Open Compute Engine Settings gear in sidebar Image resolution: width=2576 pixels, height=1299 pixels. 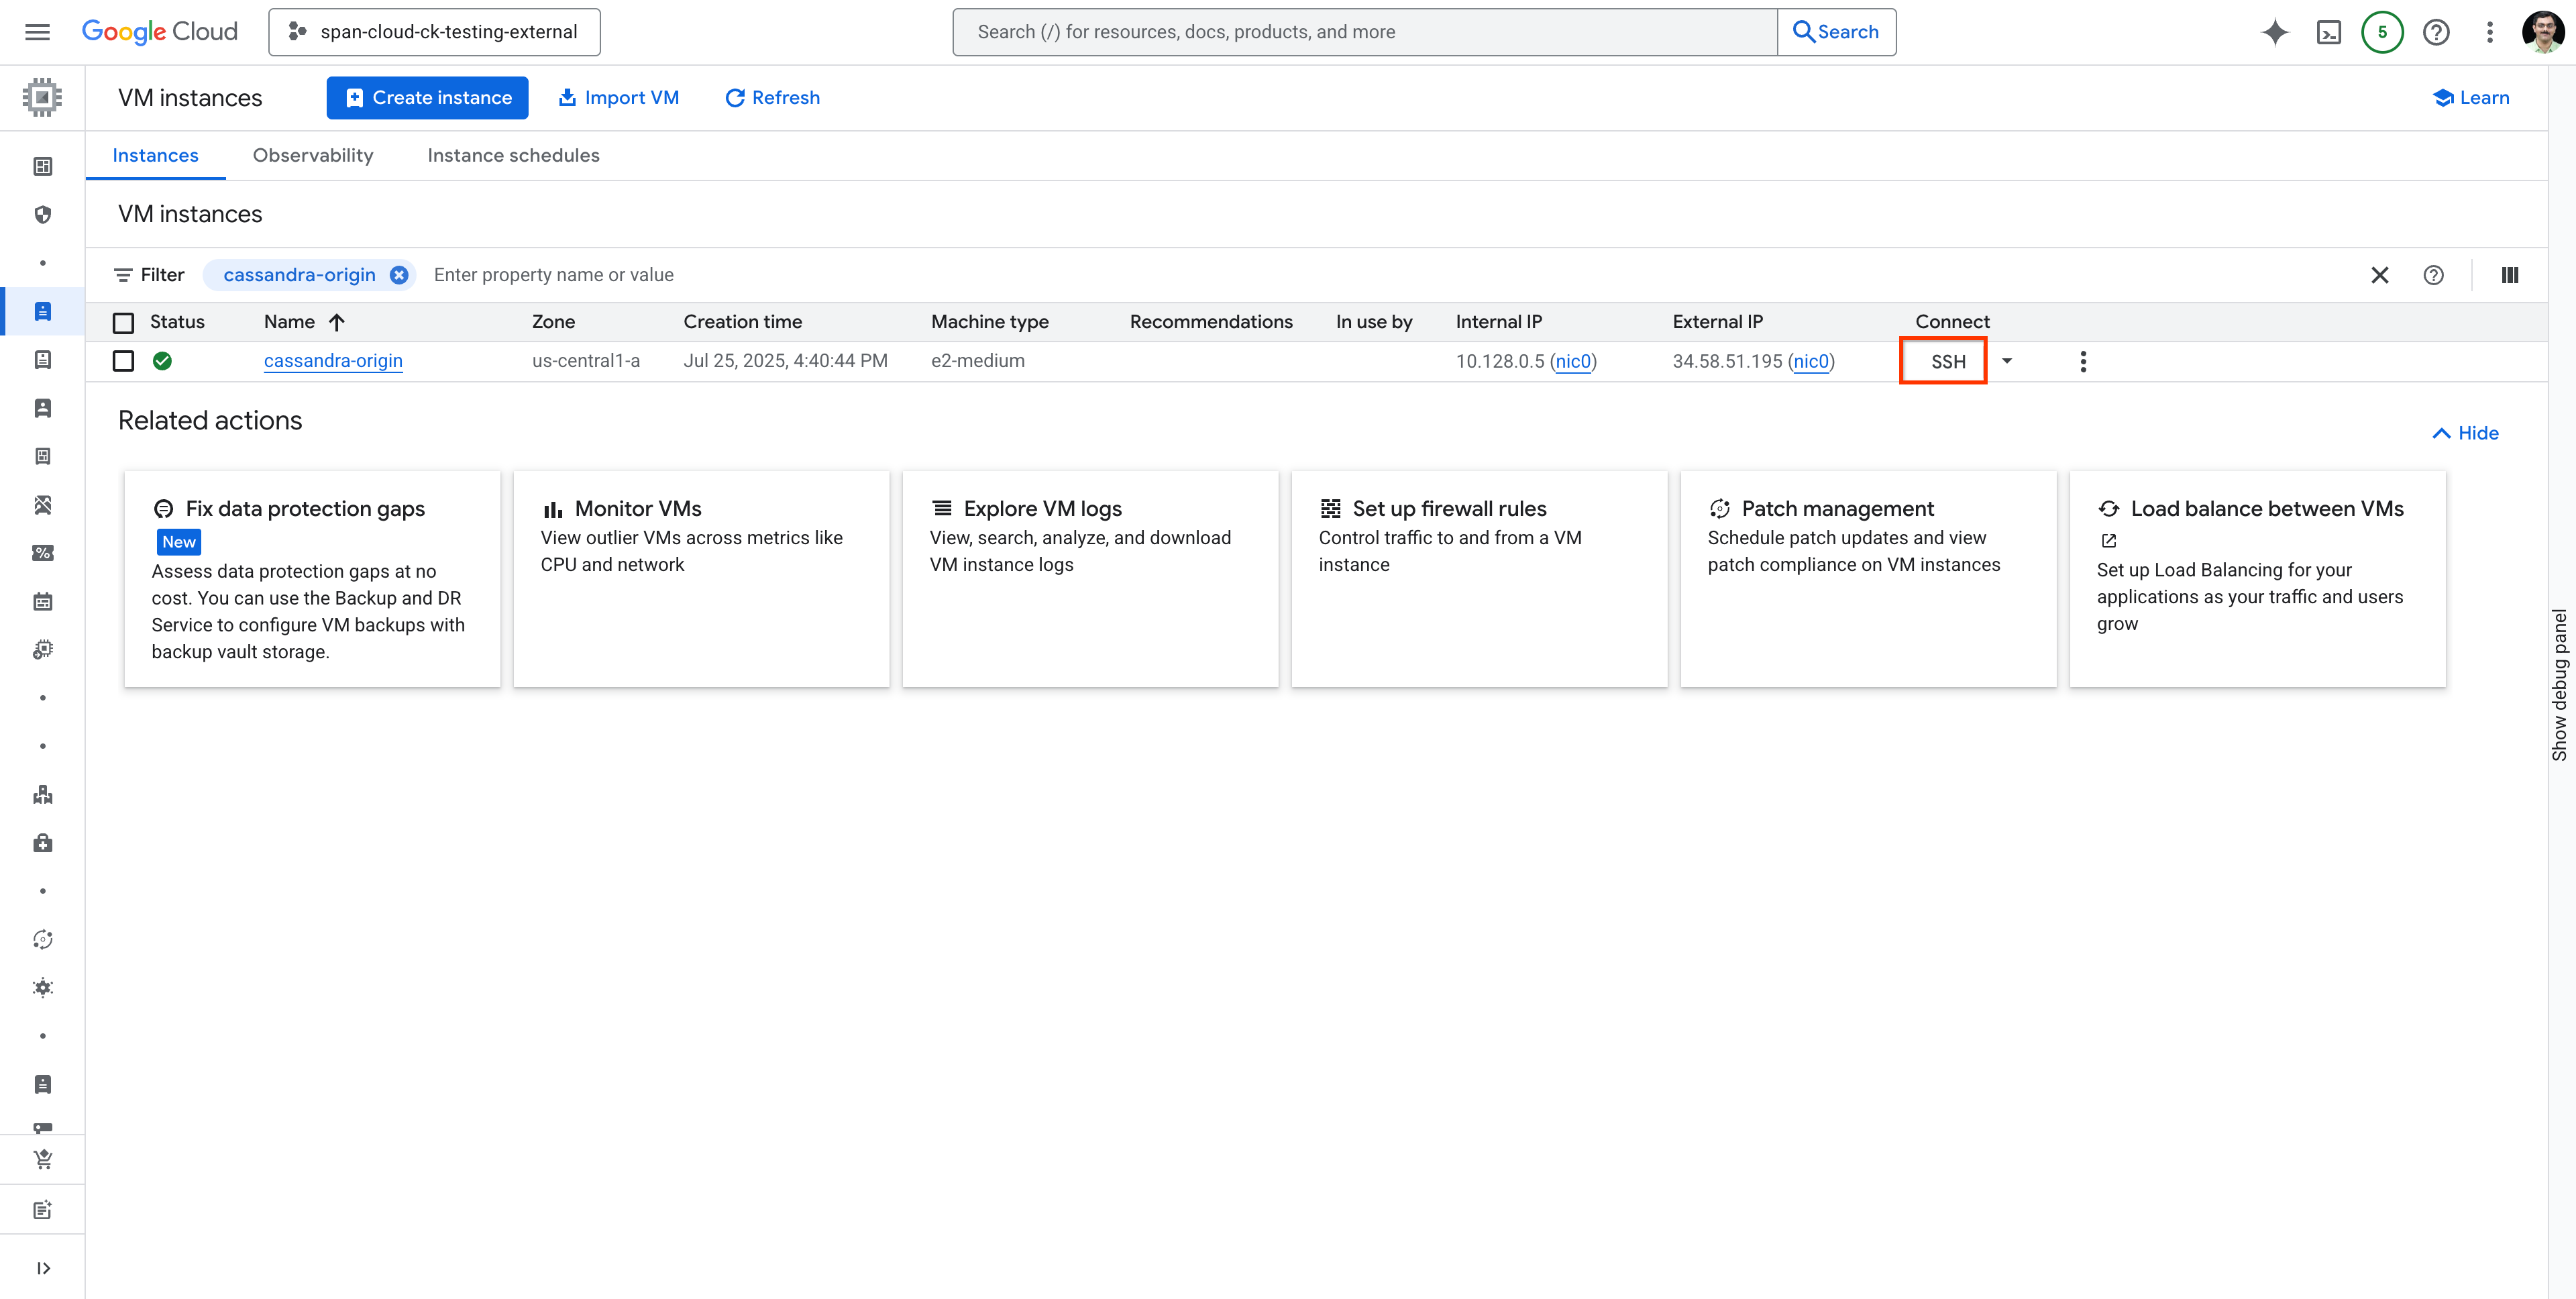[x=42, y=987]
